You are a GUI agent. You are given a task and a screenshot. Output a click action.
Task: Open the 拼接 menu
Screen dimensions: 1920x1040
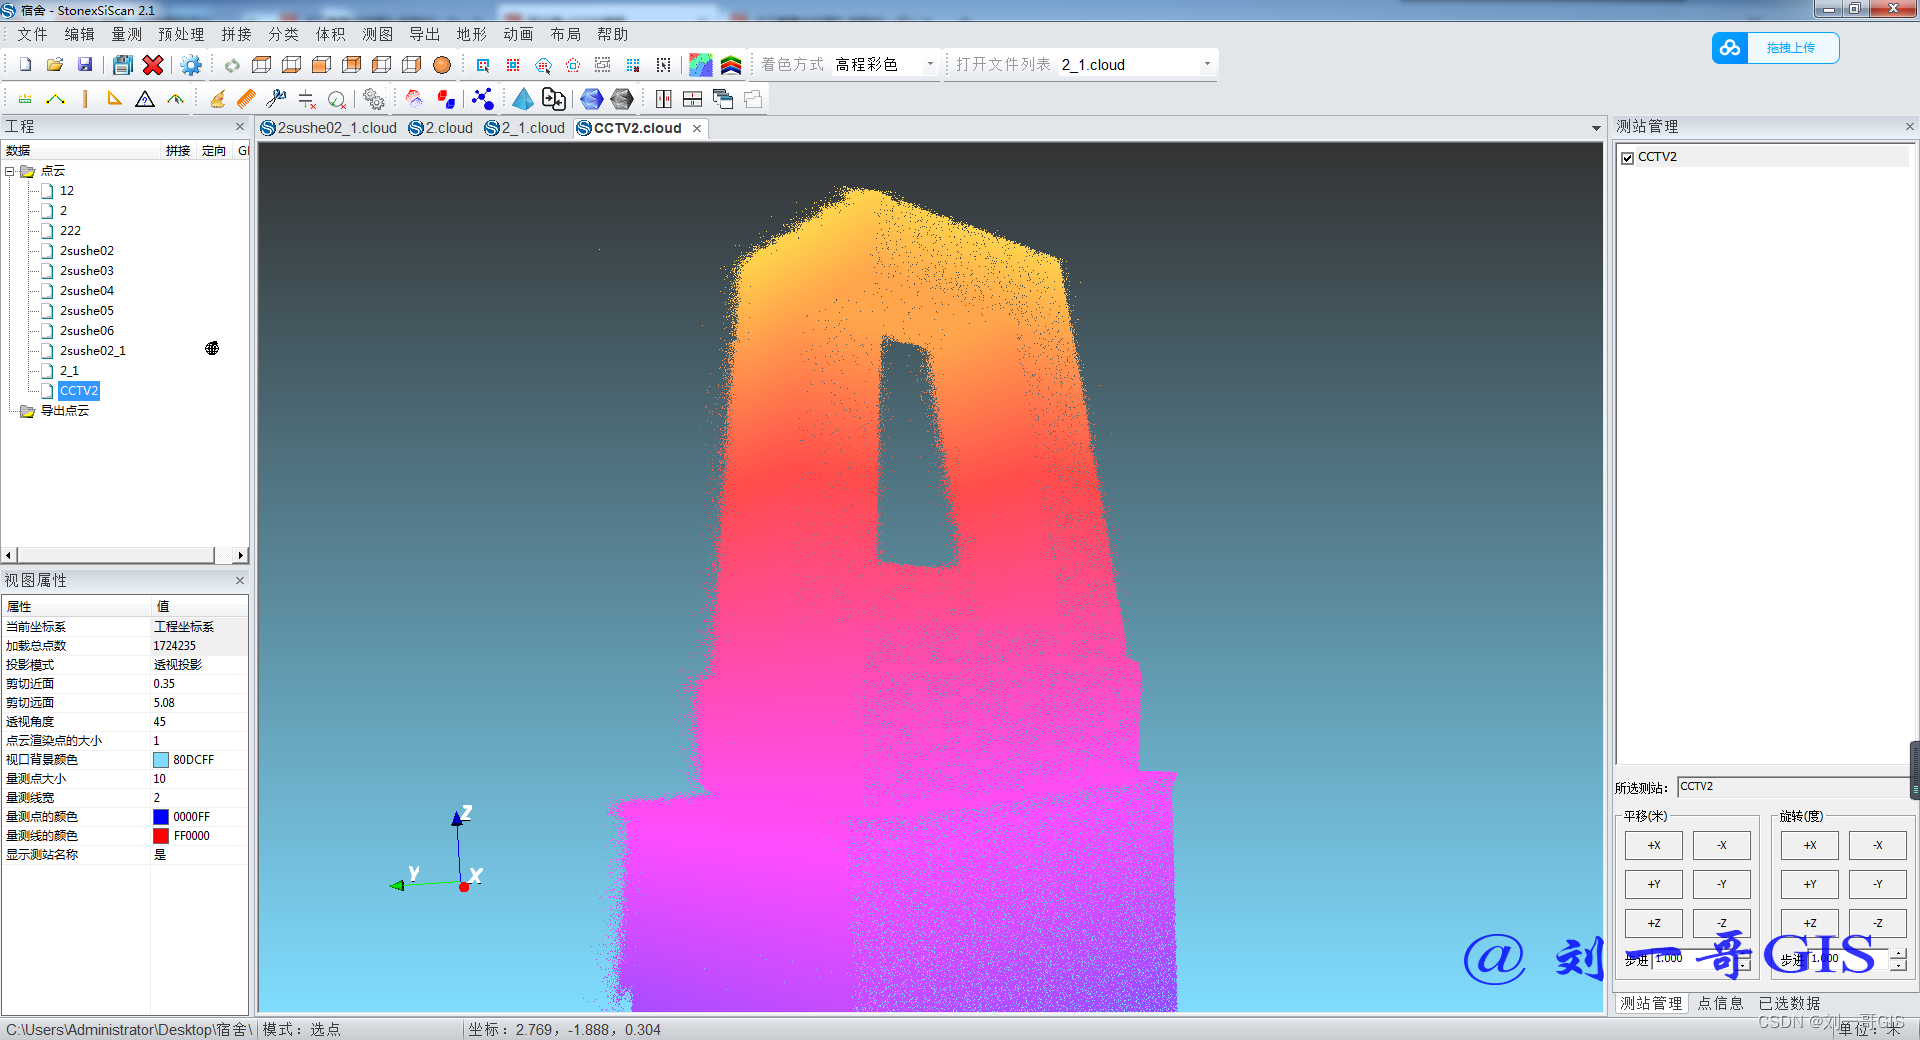[x=236, y=34]
